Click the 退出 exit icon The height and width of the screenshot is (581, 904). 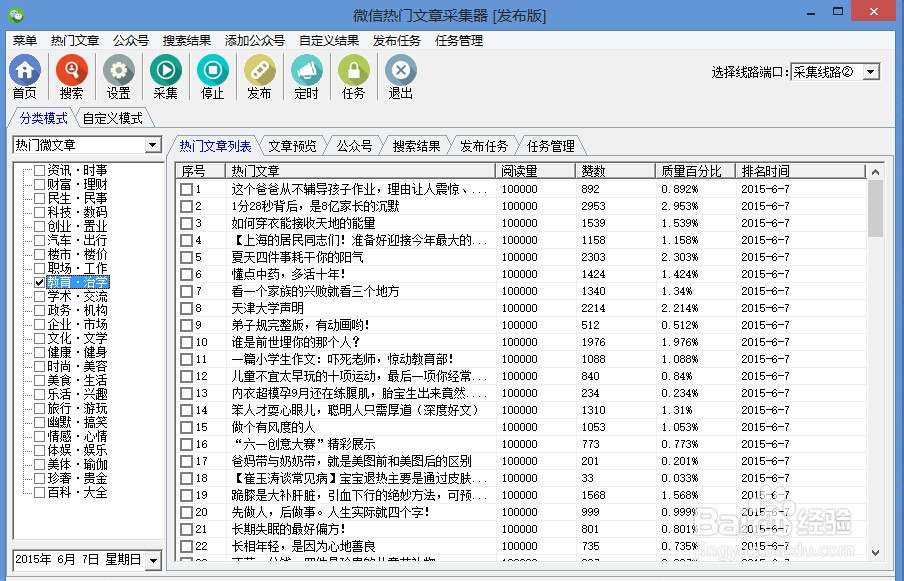(400, 70)
